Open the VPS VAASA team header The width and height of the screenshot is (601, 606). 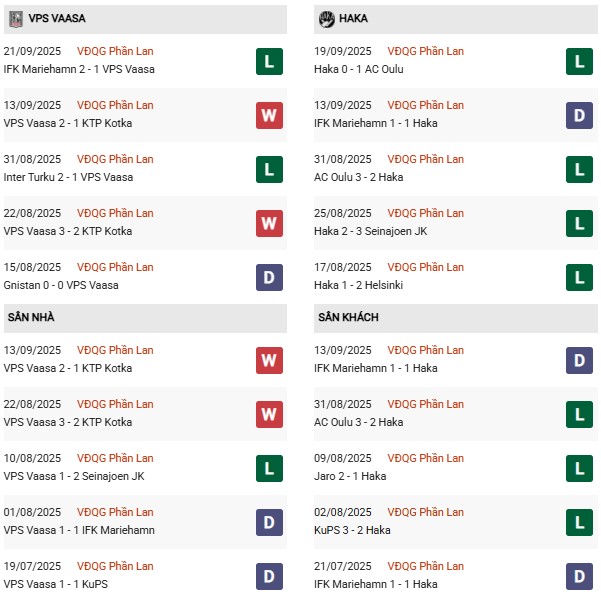coord(145,19)
